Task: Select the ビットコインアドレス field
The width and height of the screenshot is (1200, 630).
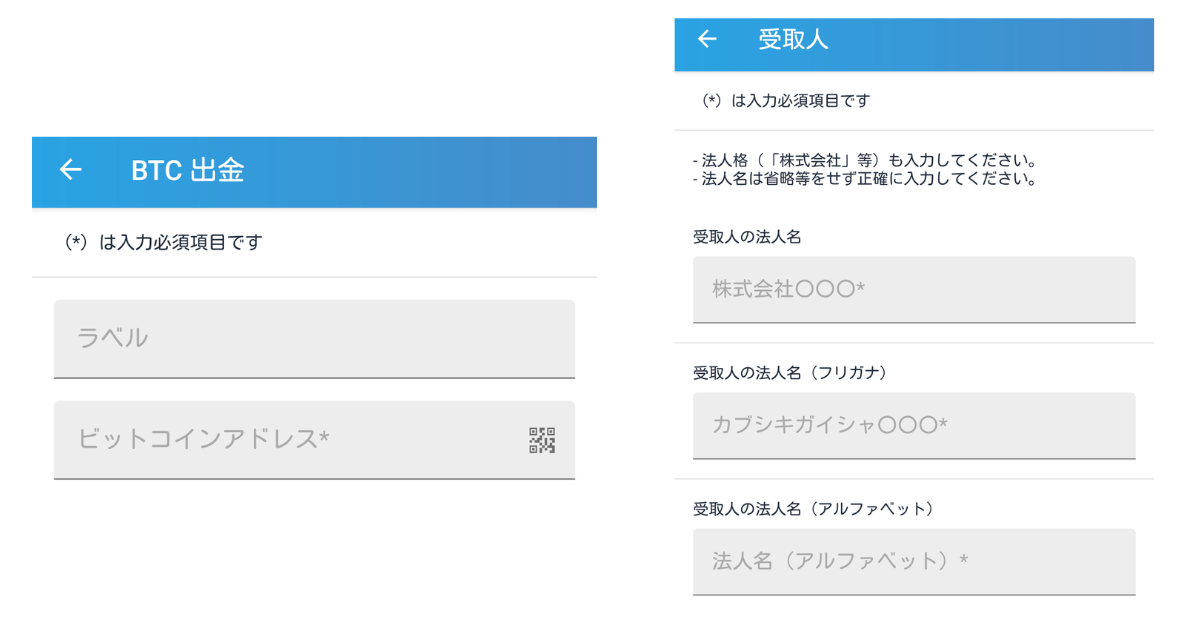Action: 314,440
